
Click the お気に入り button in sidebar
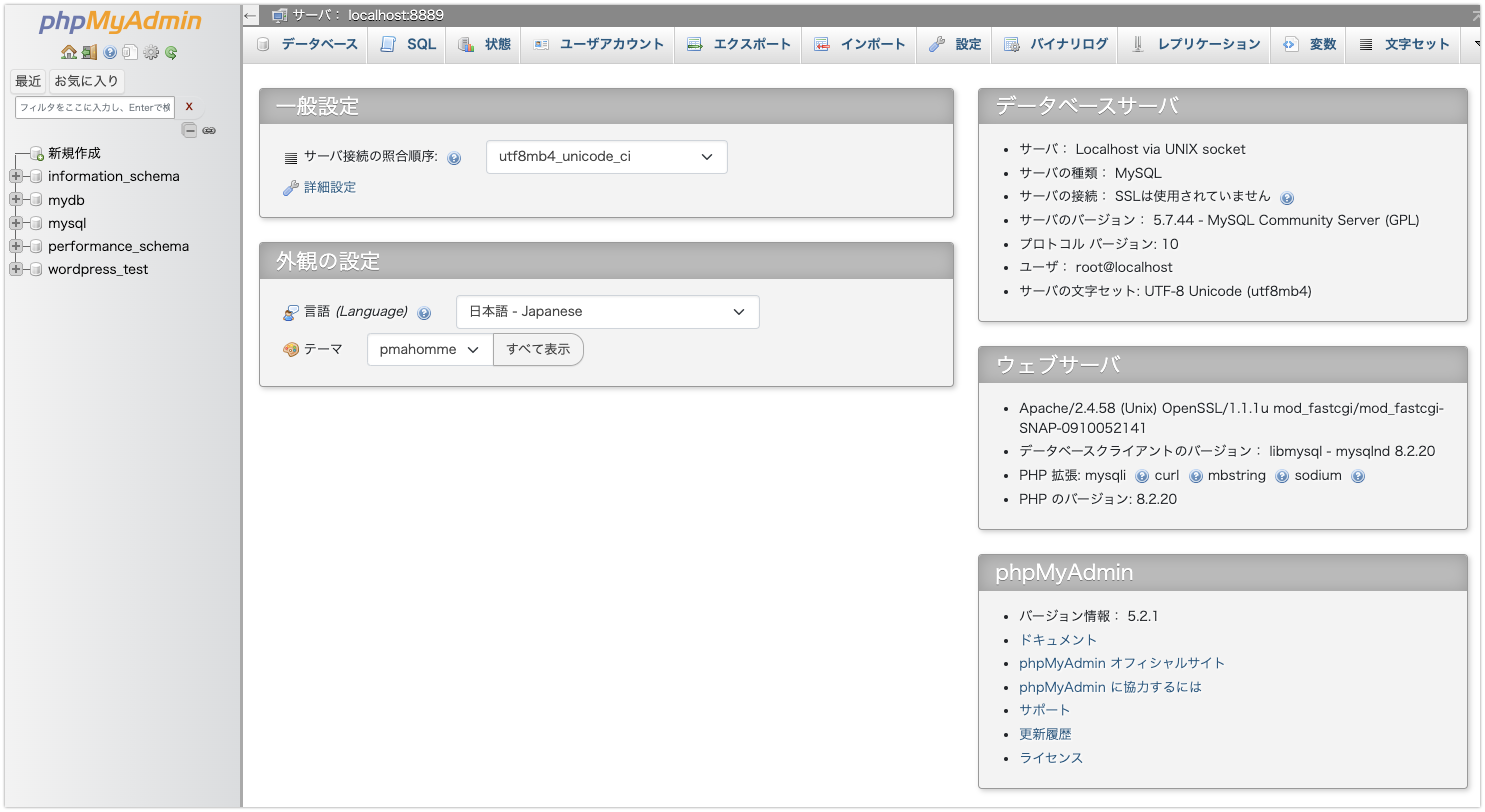[x=87, y=81]
